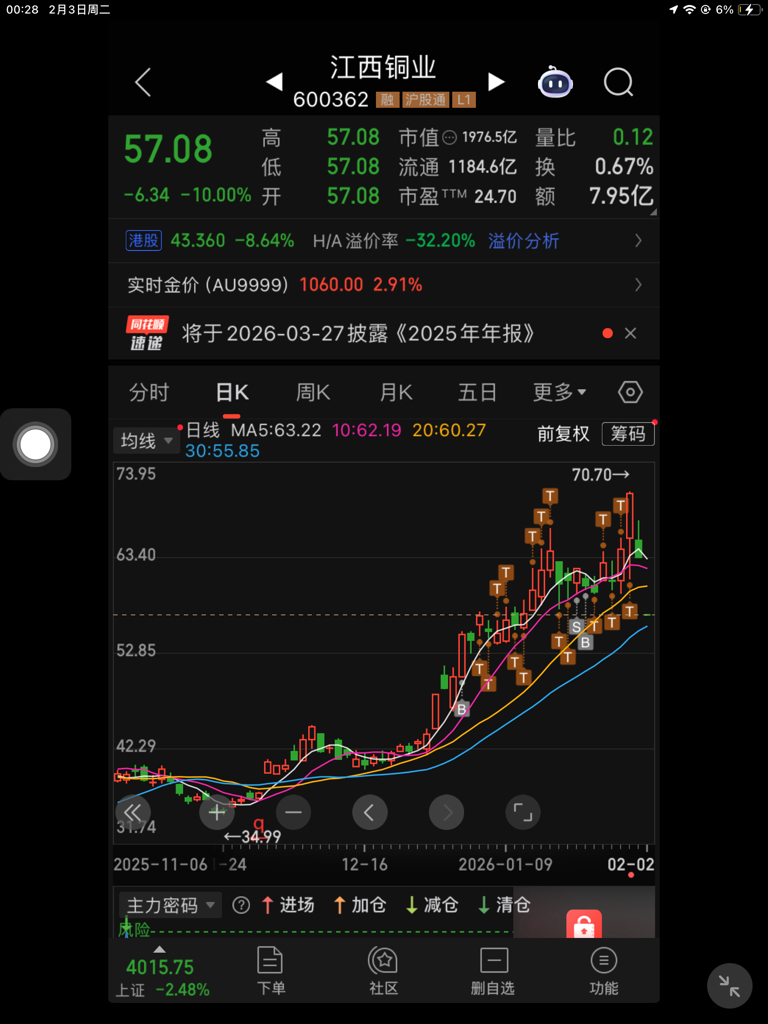Open the 上证 index ticker
This screenshot has height=1024, width=768.
(x=163, y=978)
